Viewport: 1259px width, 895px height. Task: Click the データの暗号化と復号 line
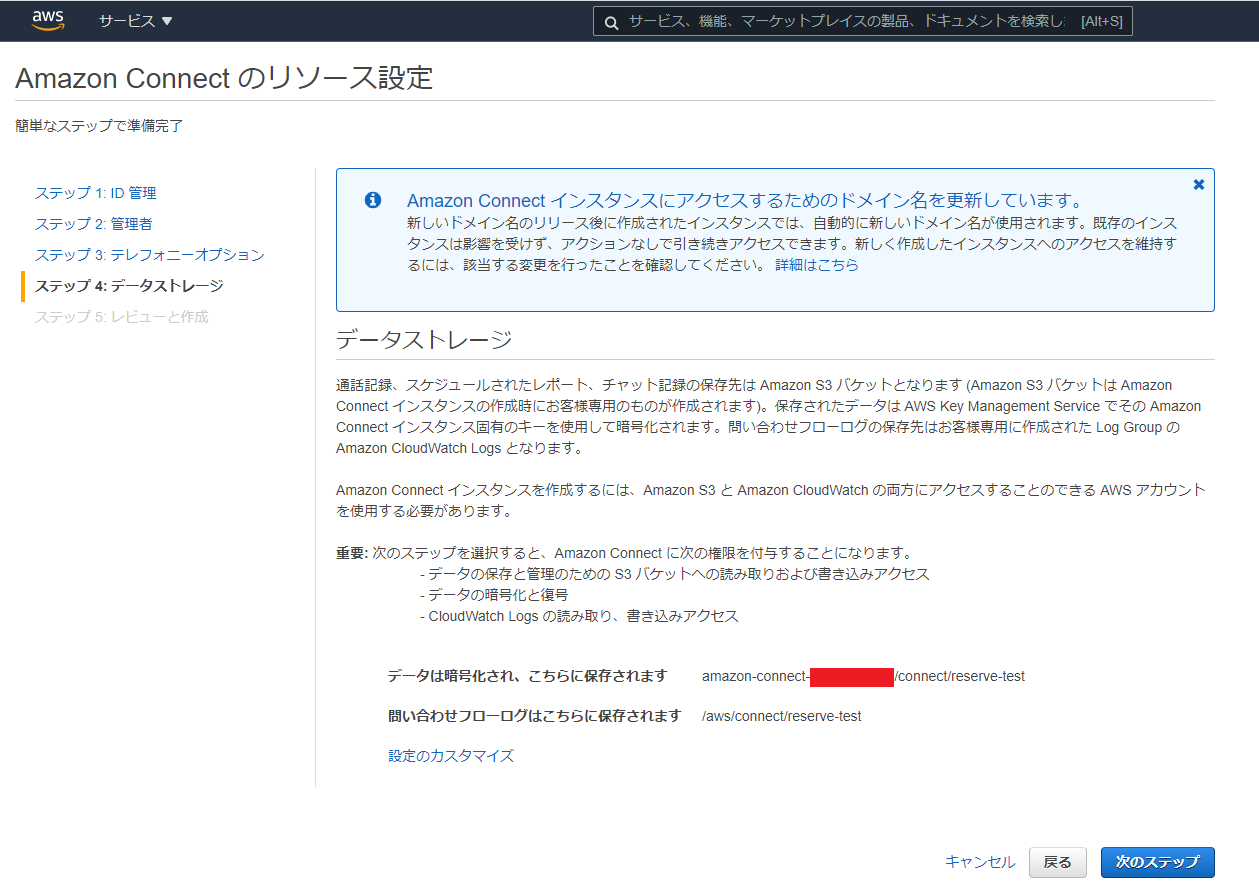(x=494, y=595)
